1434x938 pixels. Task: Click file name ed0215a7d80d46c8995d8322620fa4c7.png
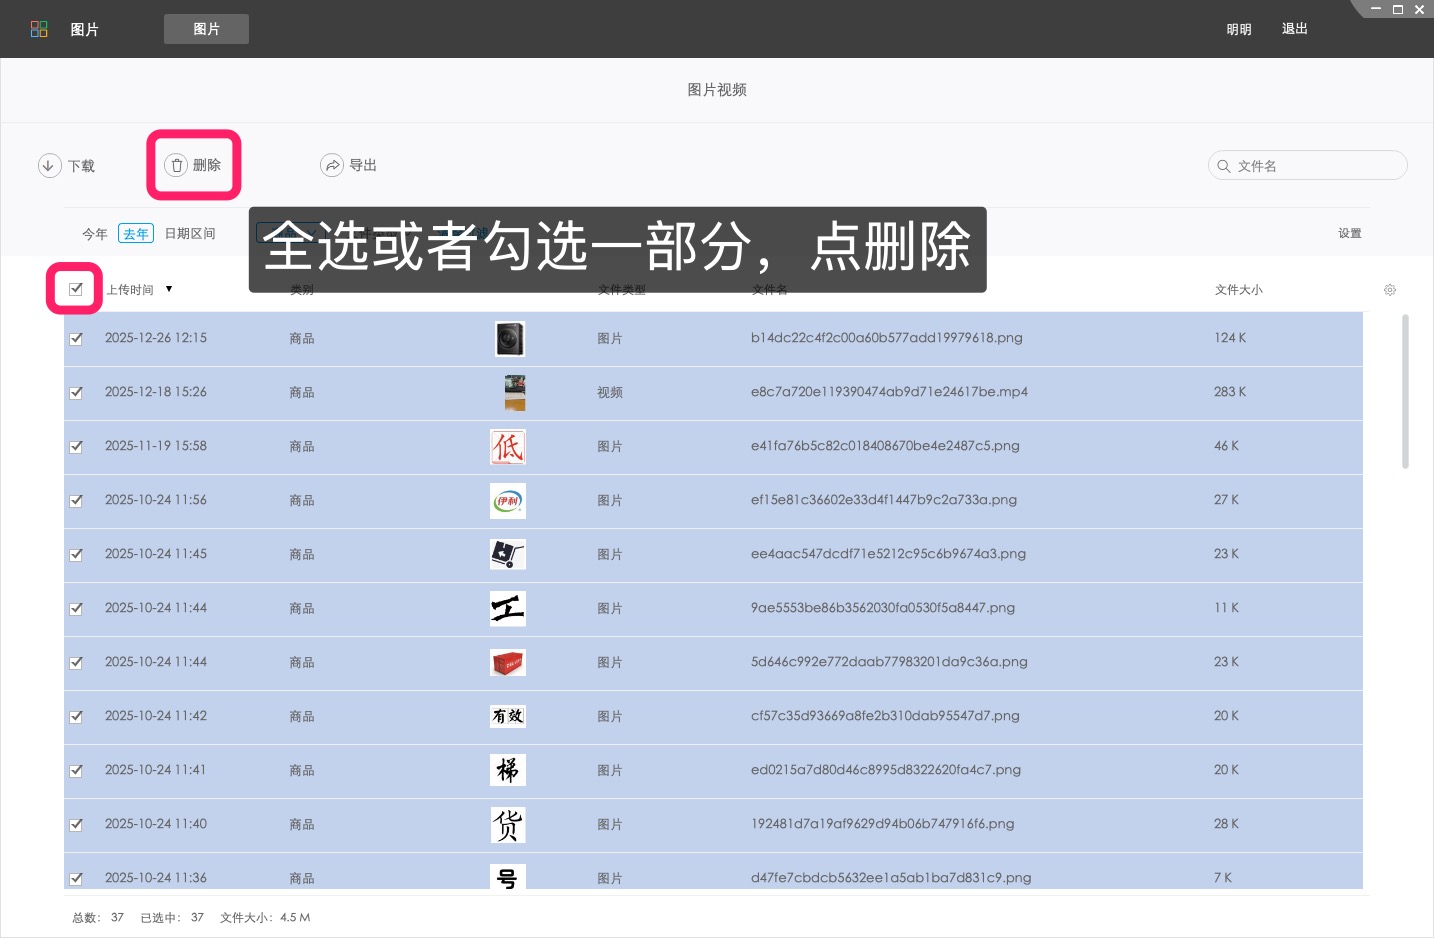coord(886,770)
